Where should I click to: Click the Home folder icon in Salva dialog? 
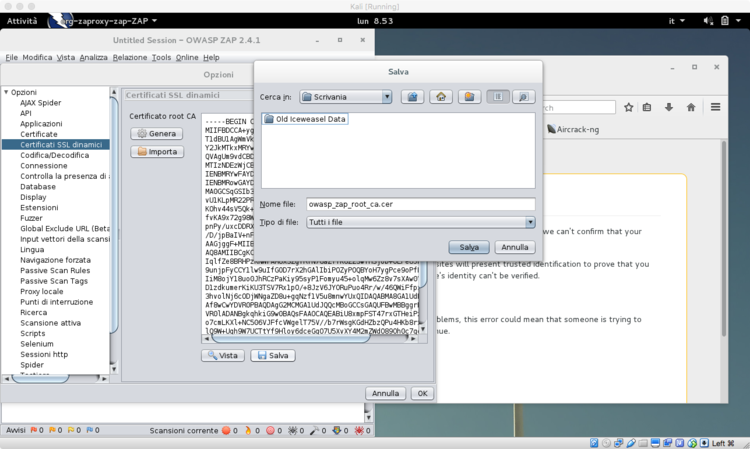[439, 97]
